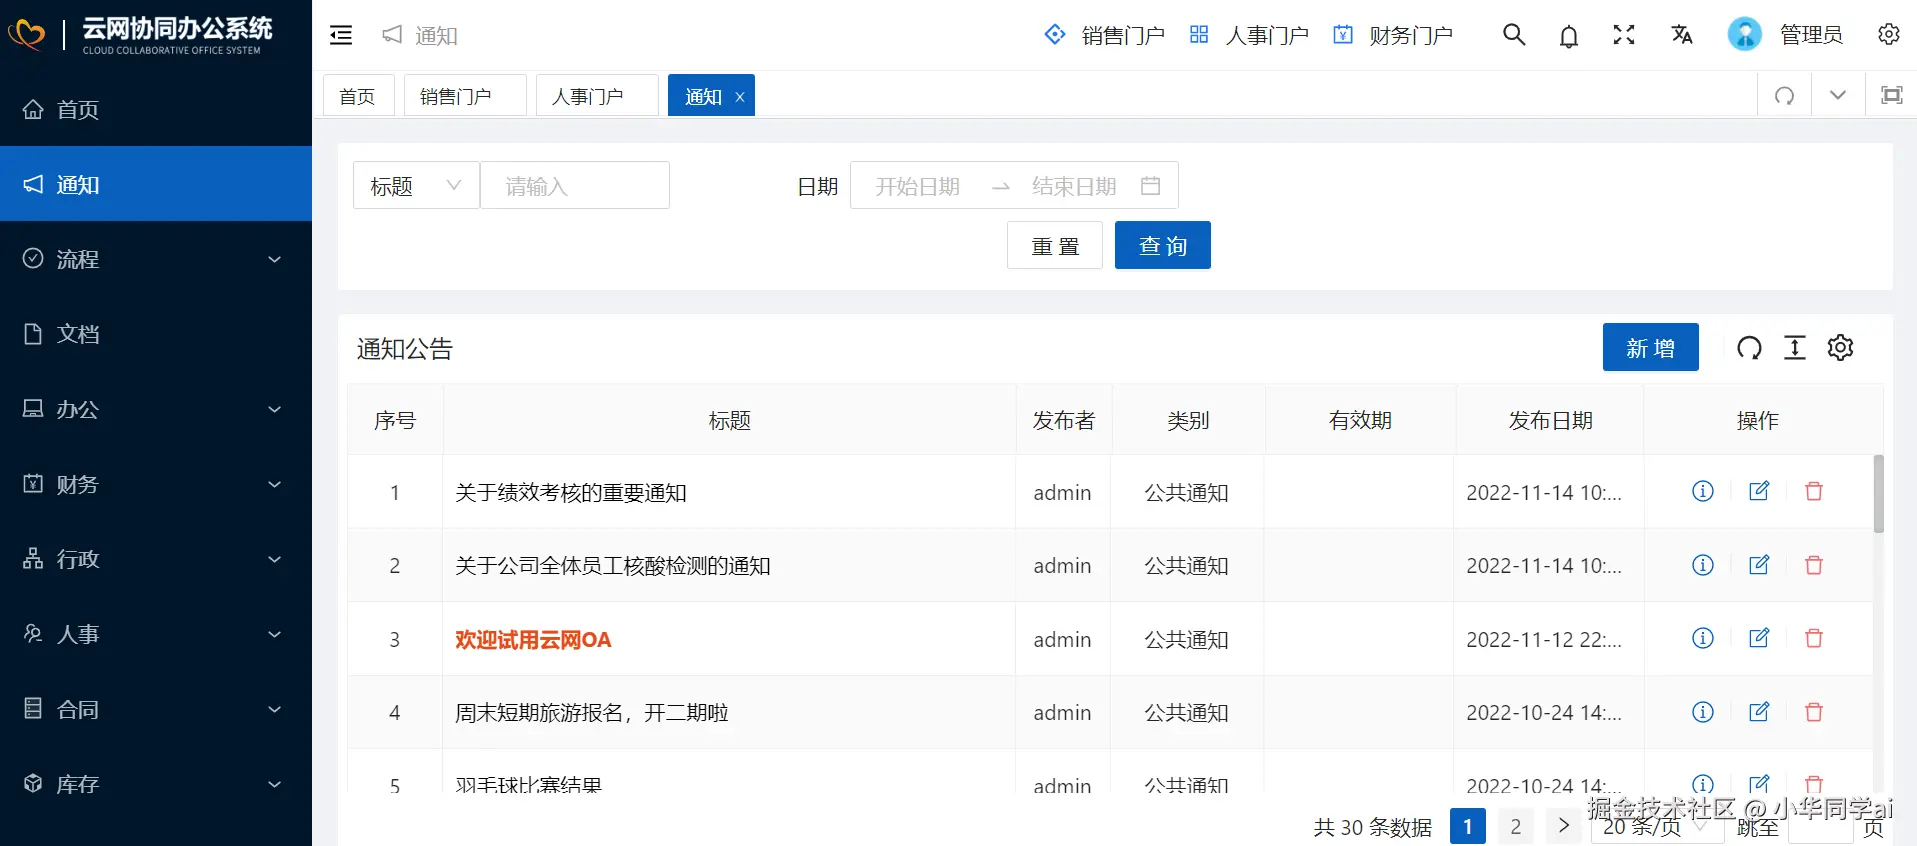
Task: View details of 周末短期旅游报名 notice
Action: point(1703,712)
